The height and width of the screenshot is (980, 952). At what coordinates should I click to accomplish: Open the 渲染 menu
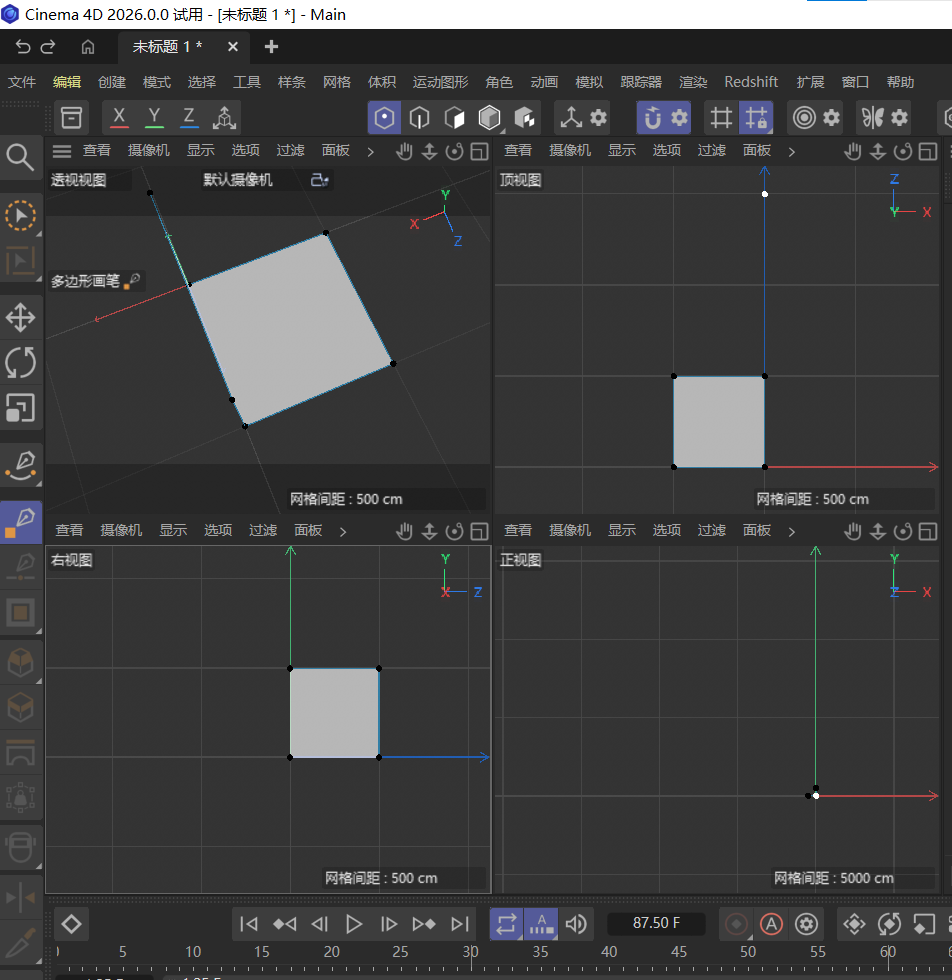693,81
